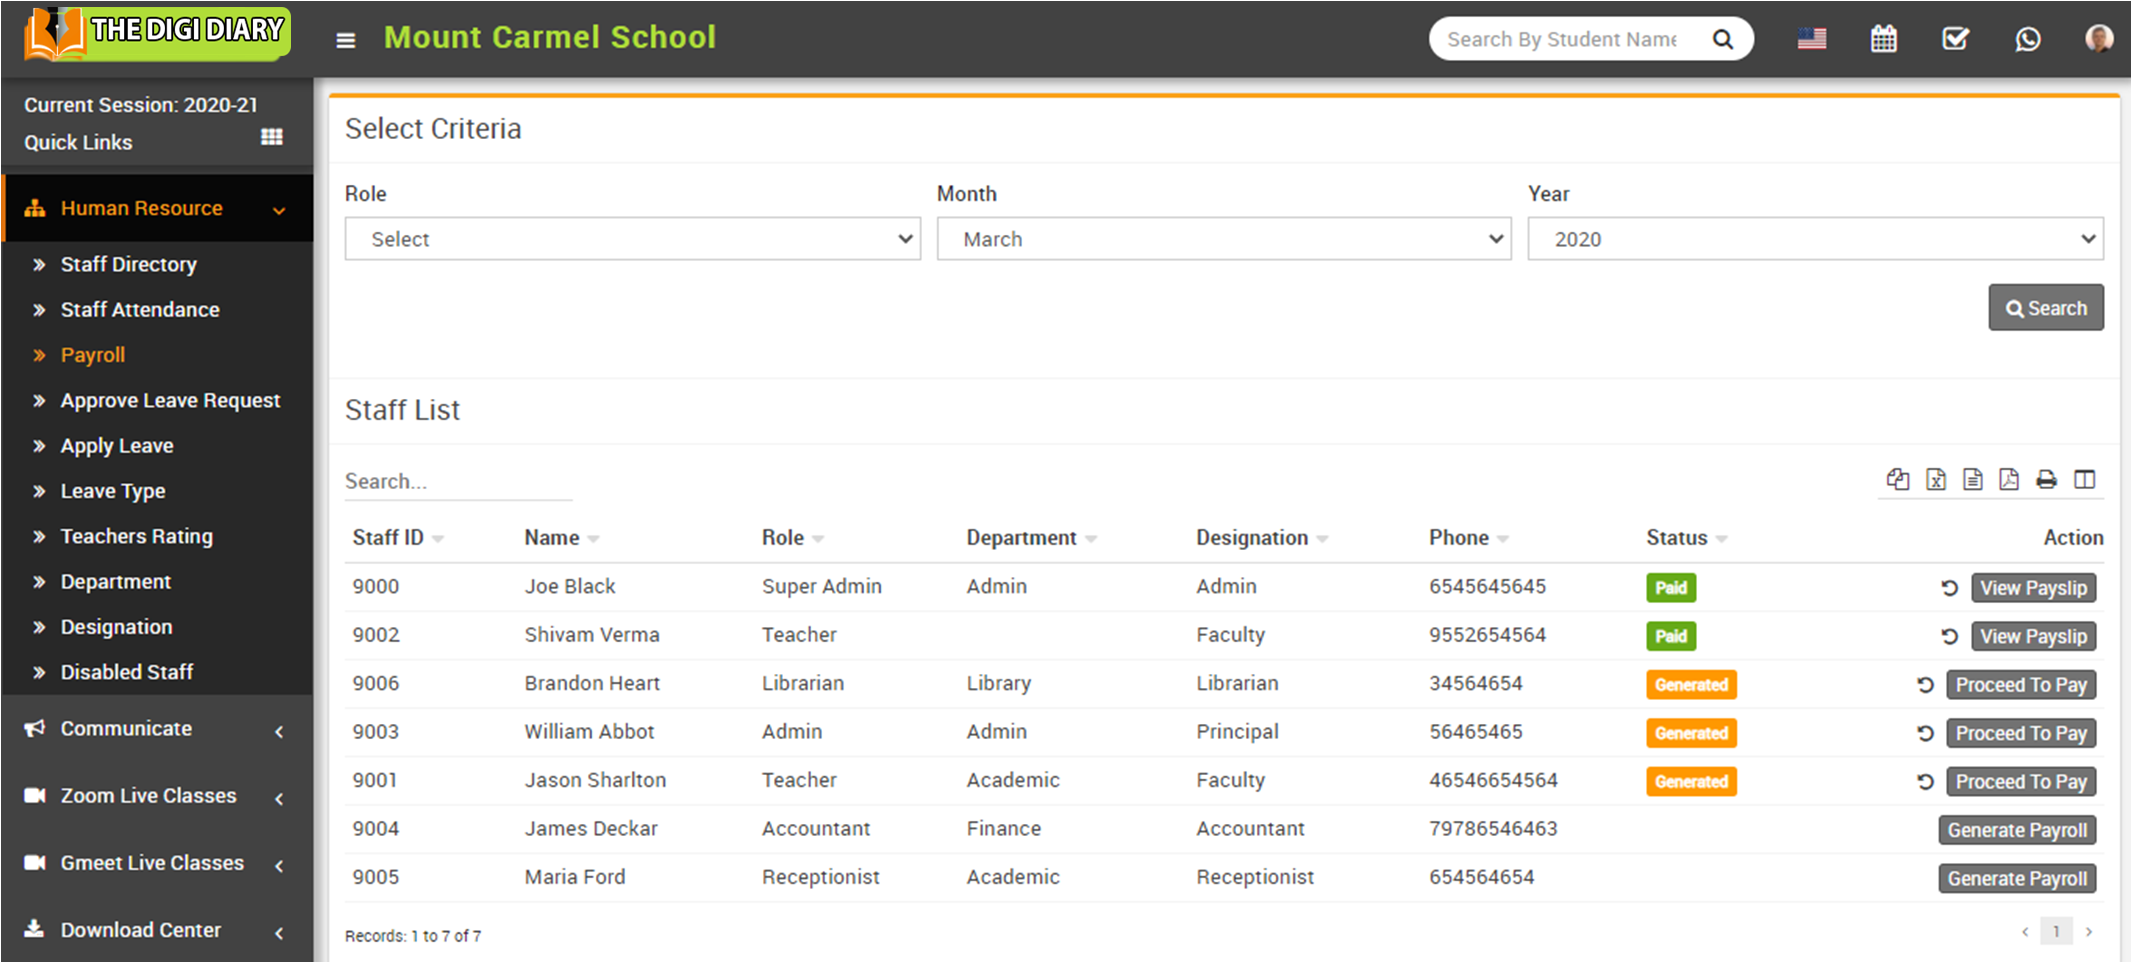
Task: Select the US flag language icon
Action: click(1811, 39)
